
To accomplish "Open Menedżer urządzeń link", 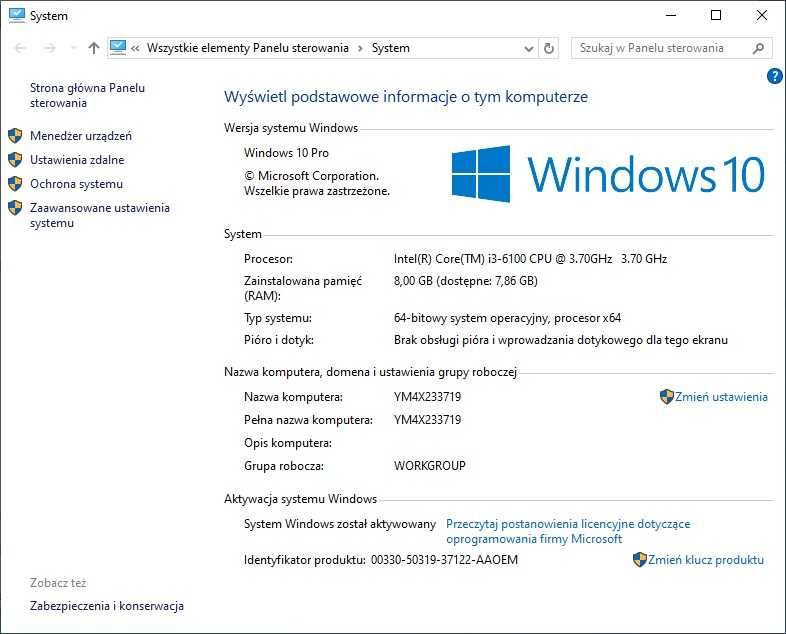I will 81,136.
